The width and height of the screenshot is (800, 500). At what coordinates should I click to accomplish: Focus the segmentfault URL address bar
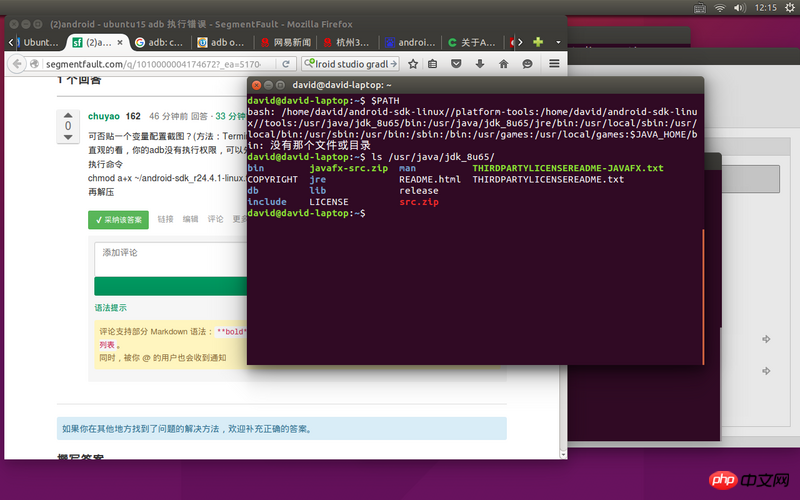153,64
